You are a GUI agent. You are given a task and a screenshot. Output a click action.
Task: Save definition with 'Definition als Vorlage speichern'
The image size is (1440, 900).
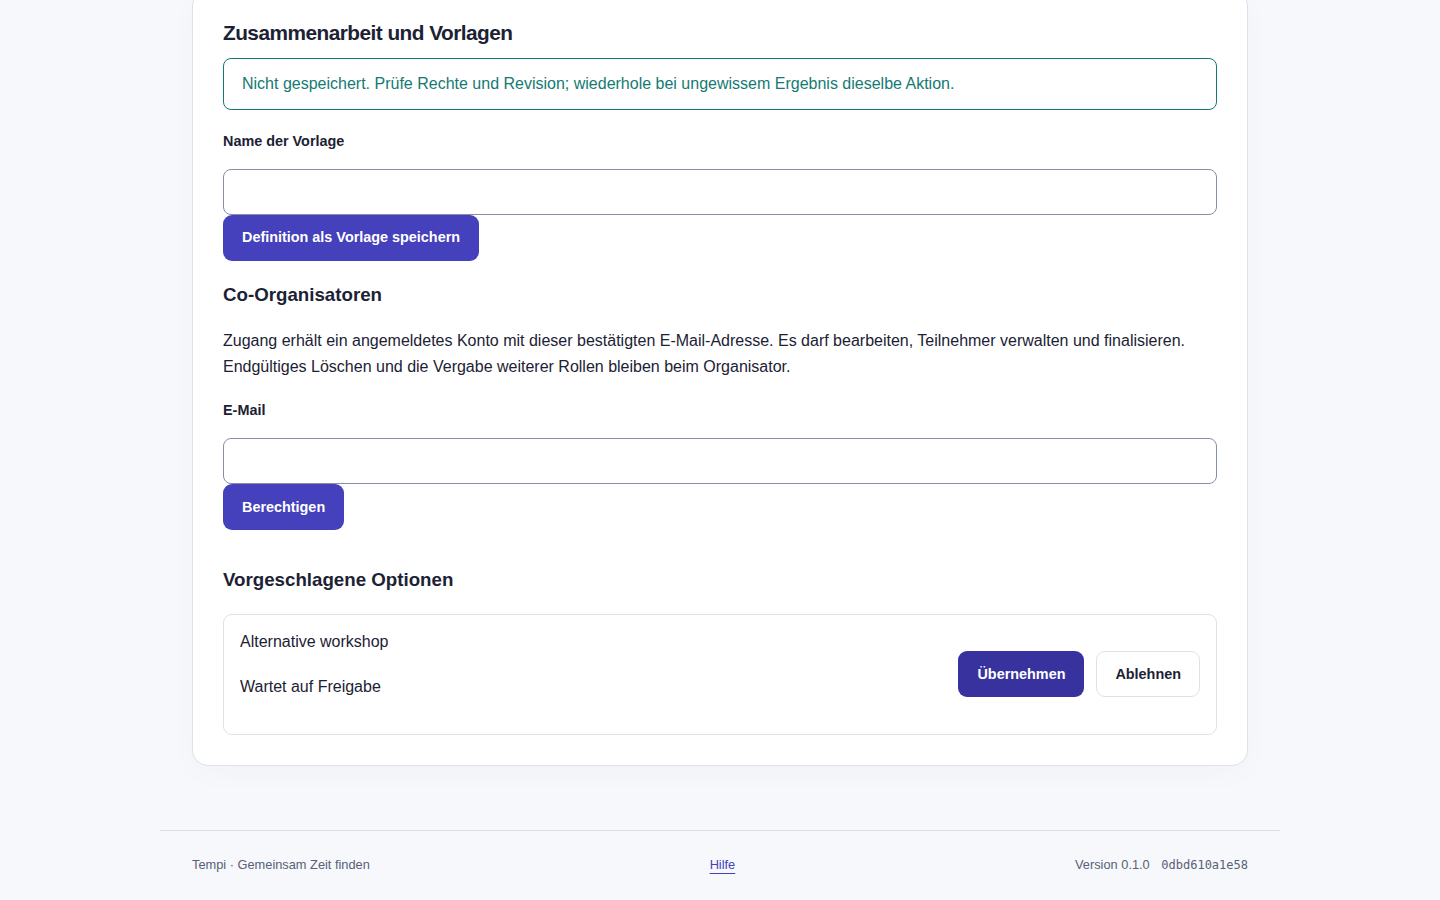pyautogui.click(x=351, y=238)
